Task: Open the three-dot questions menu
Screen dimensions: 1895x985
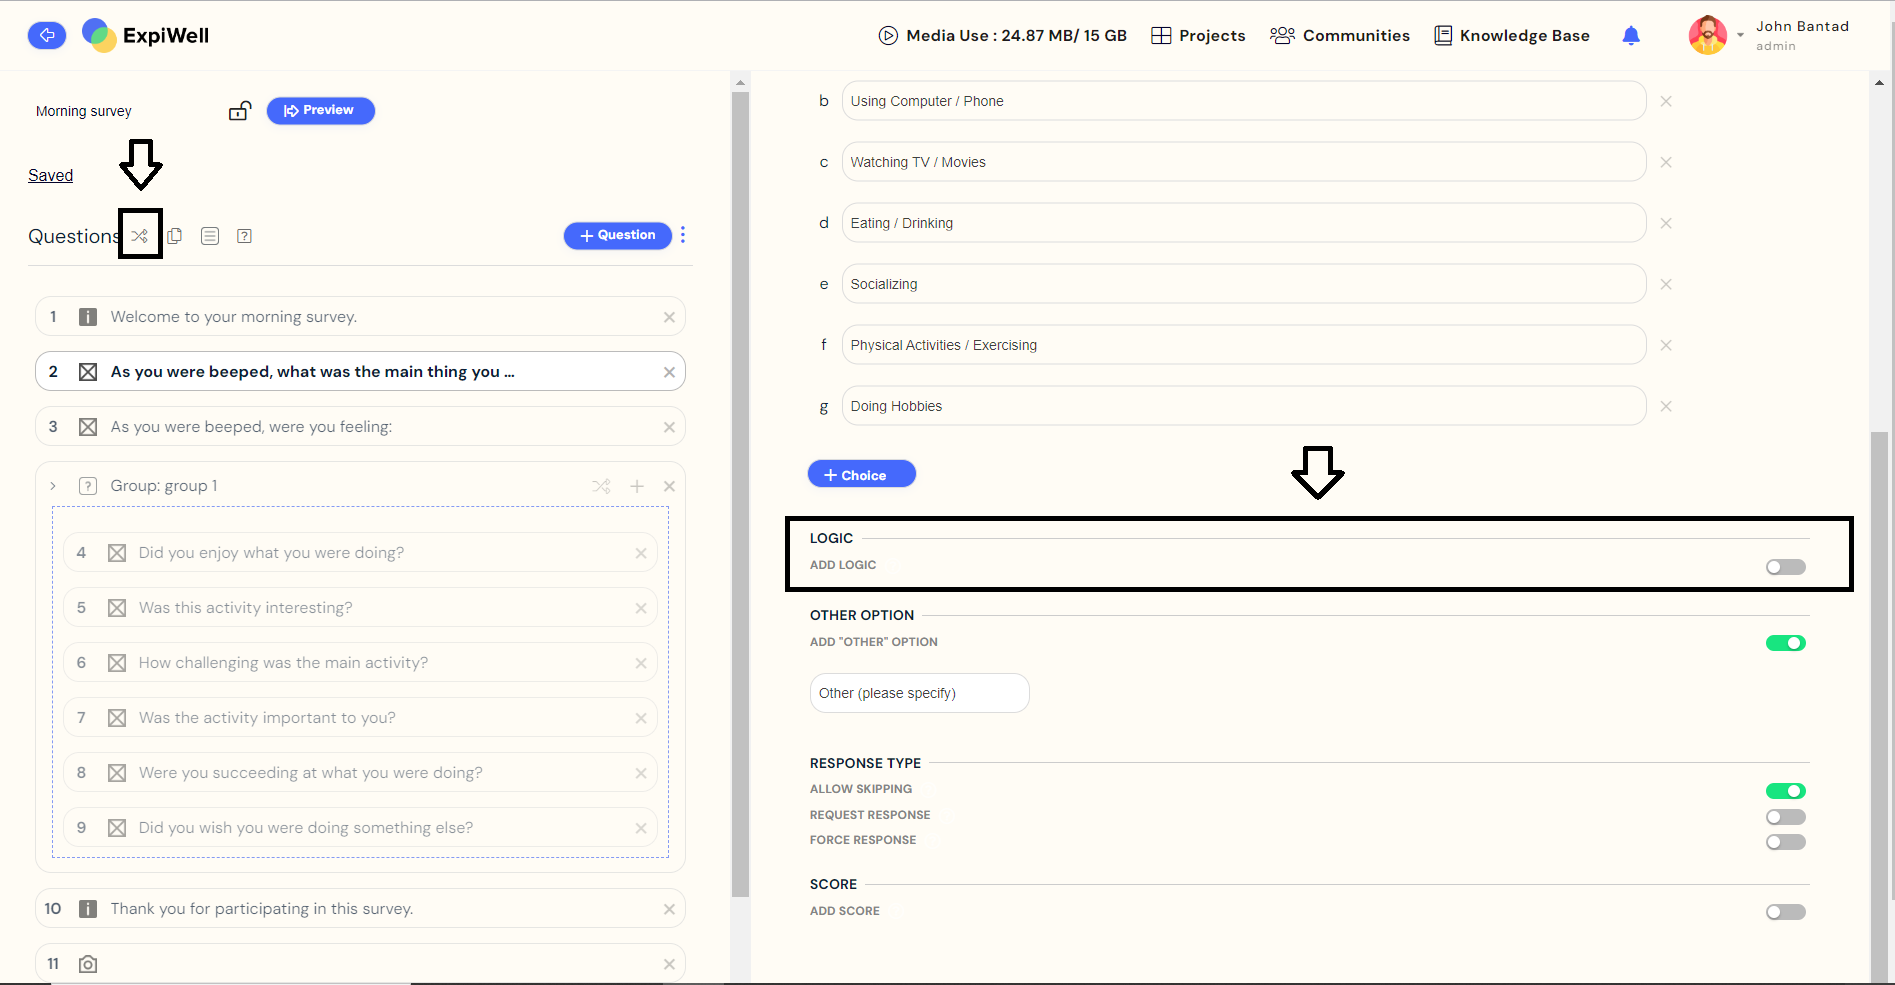Action: (683, 235)
